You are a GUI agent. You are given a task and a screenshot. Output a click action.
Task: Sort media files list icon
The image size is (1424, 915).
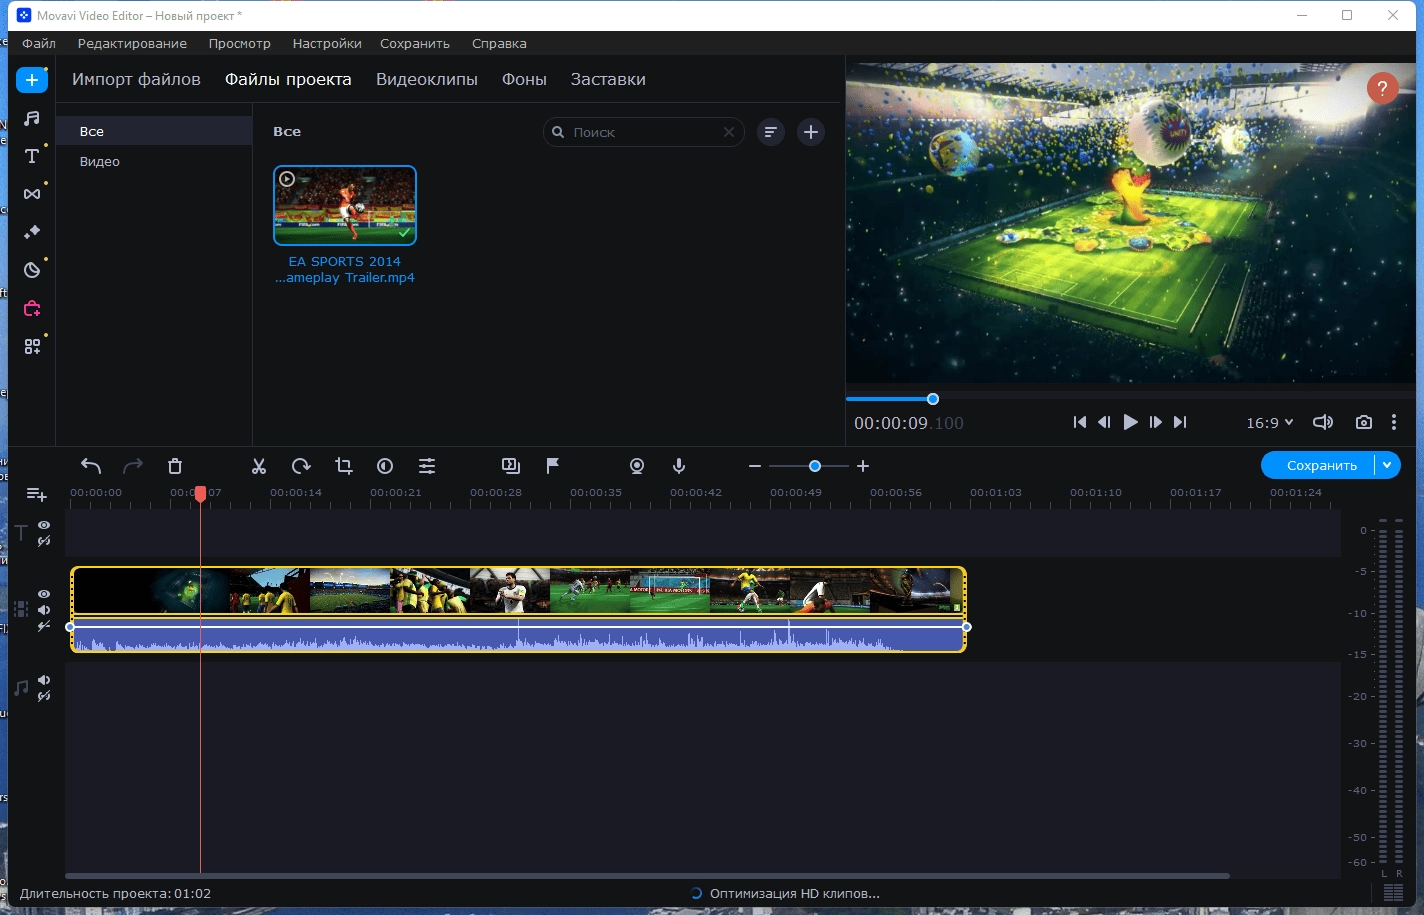pos(770,132)
